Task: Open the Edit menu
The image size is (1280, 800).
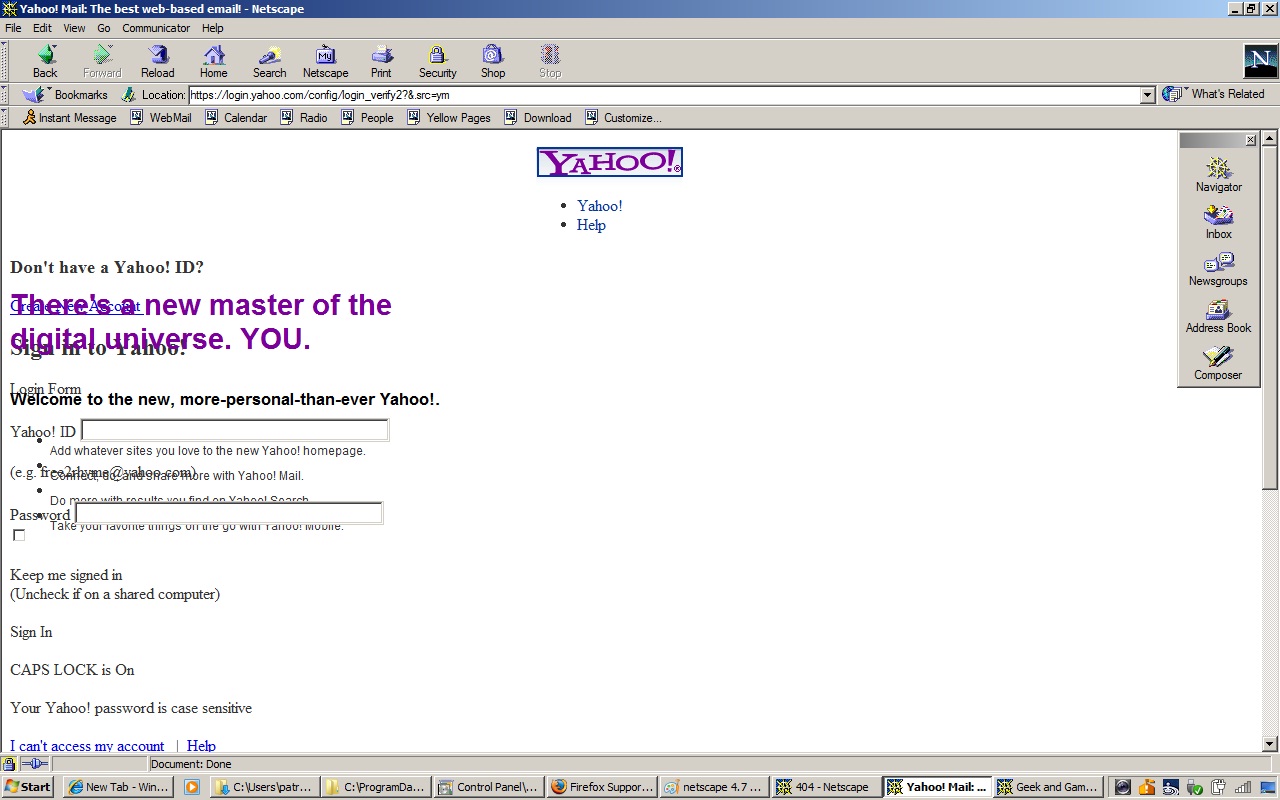Action: 42,28
